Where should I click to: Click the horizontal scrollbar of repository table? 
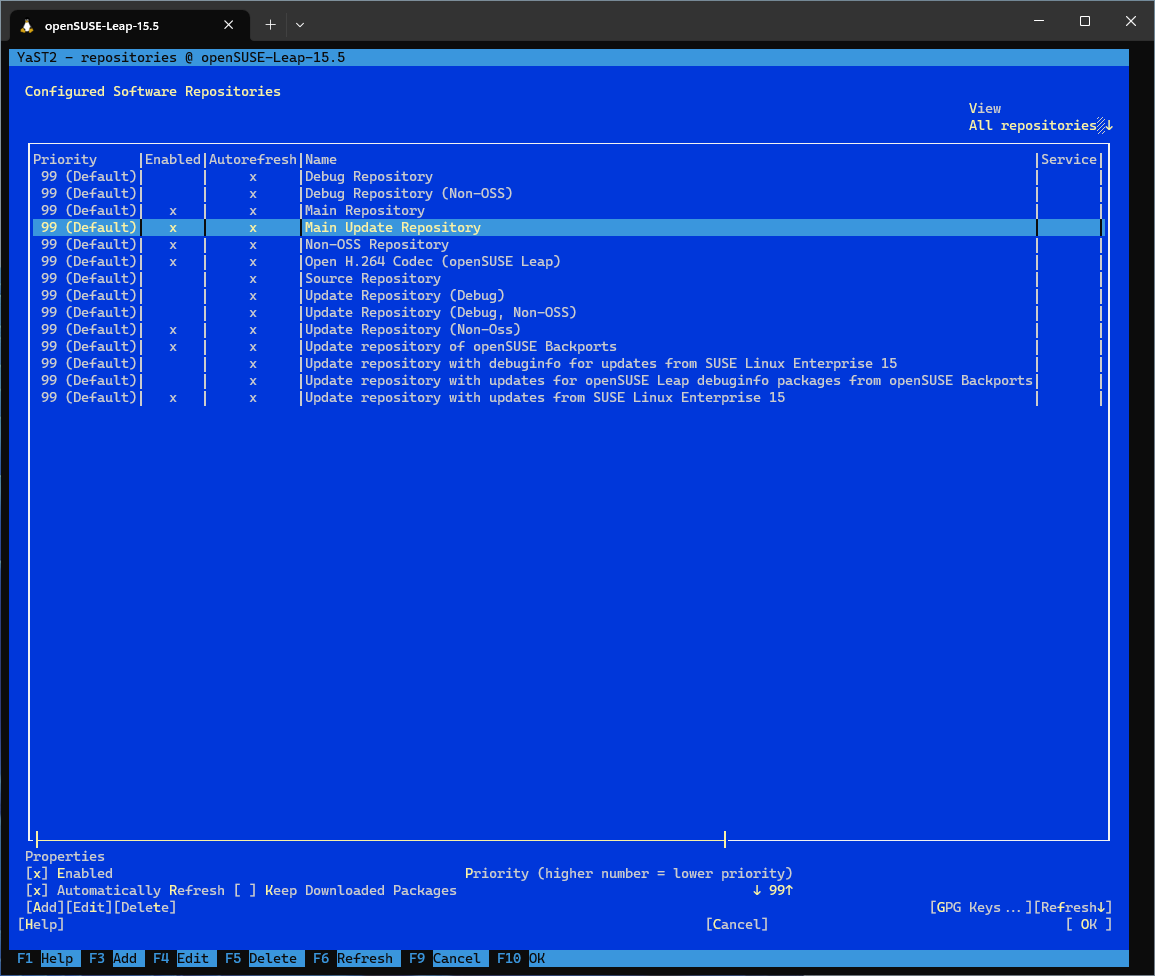381,839
